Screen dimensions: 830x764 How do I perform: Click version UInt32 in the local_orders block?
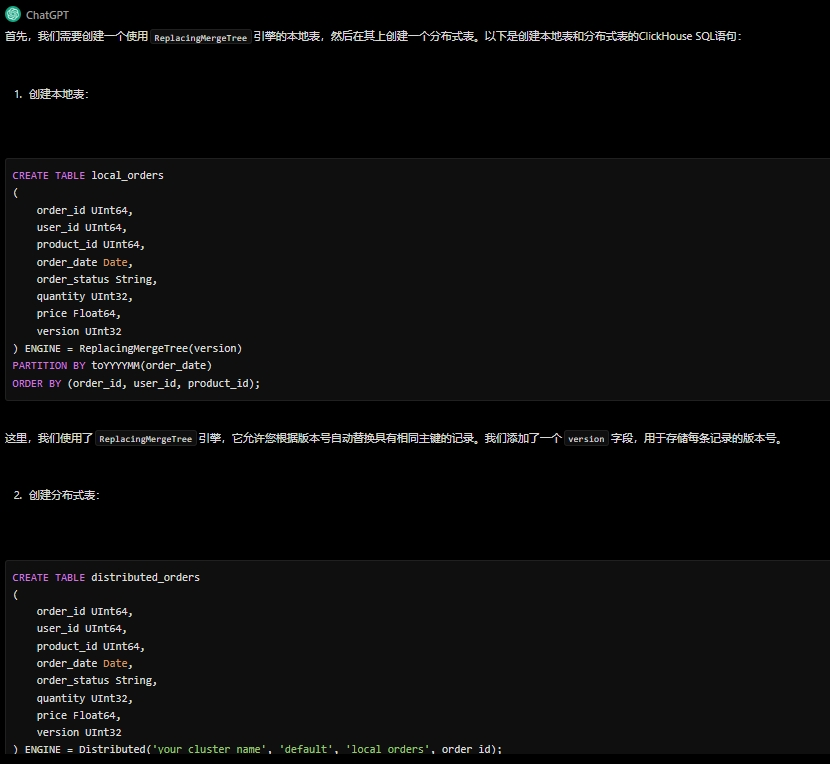79,331
